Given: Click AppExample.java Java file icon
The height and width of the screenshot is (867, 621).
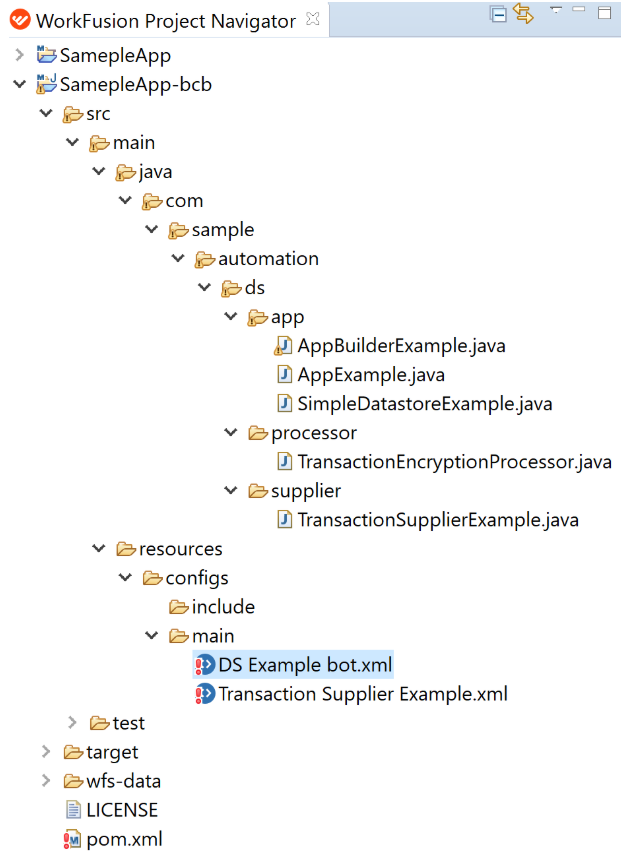Looking at the screenshot, I should coord(284,375).
